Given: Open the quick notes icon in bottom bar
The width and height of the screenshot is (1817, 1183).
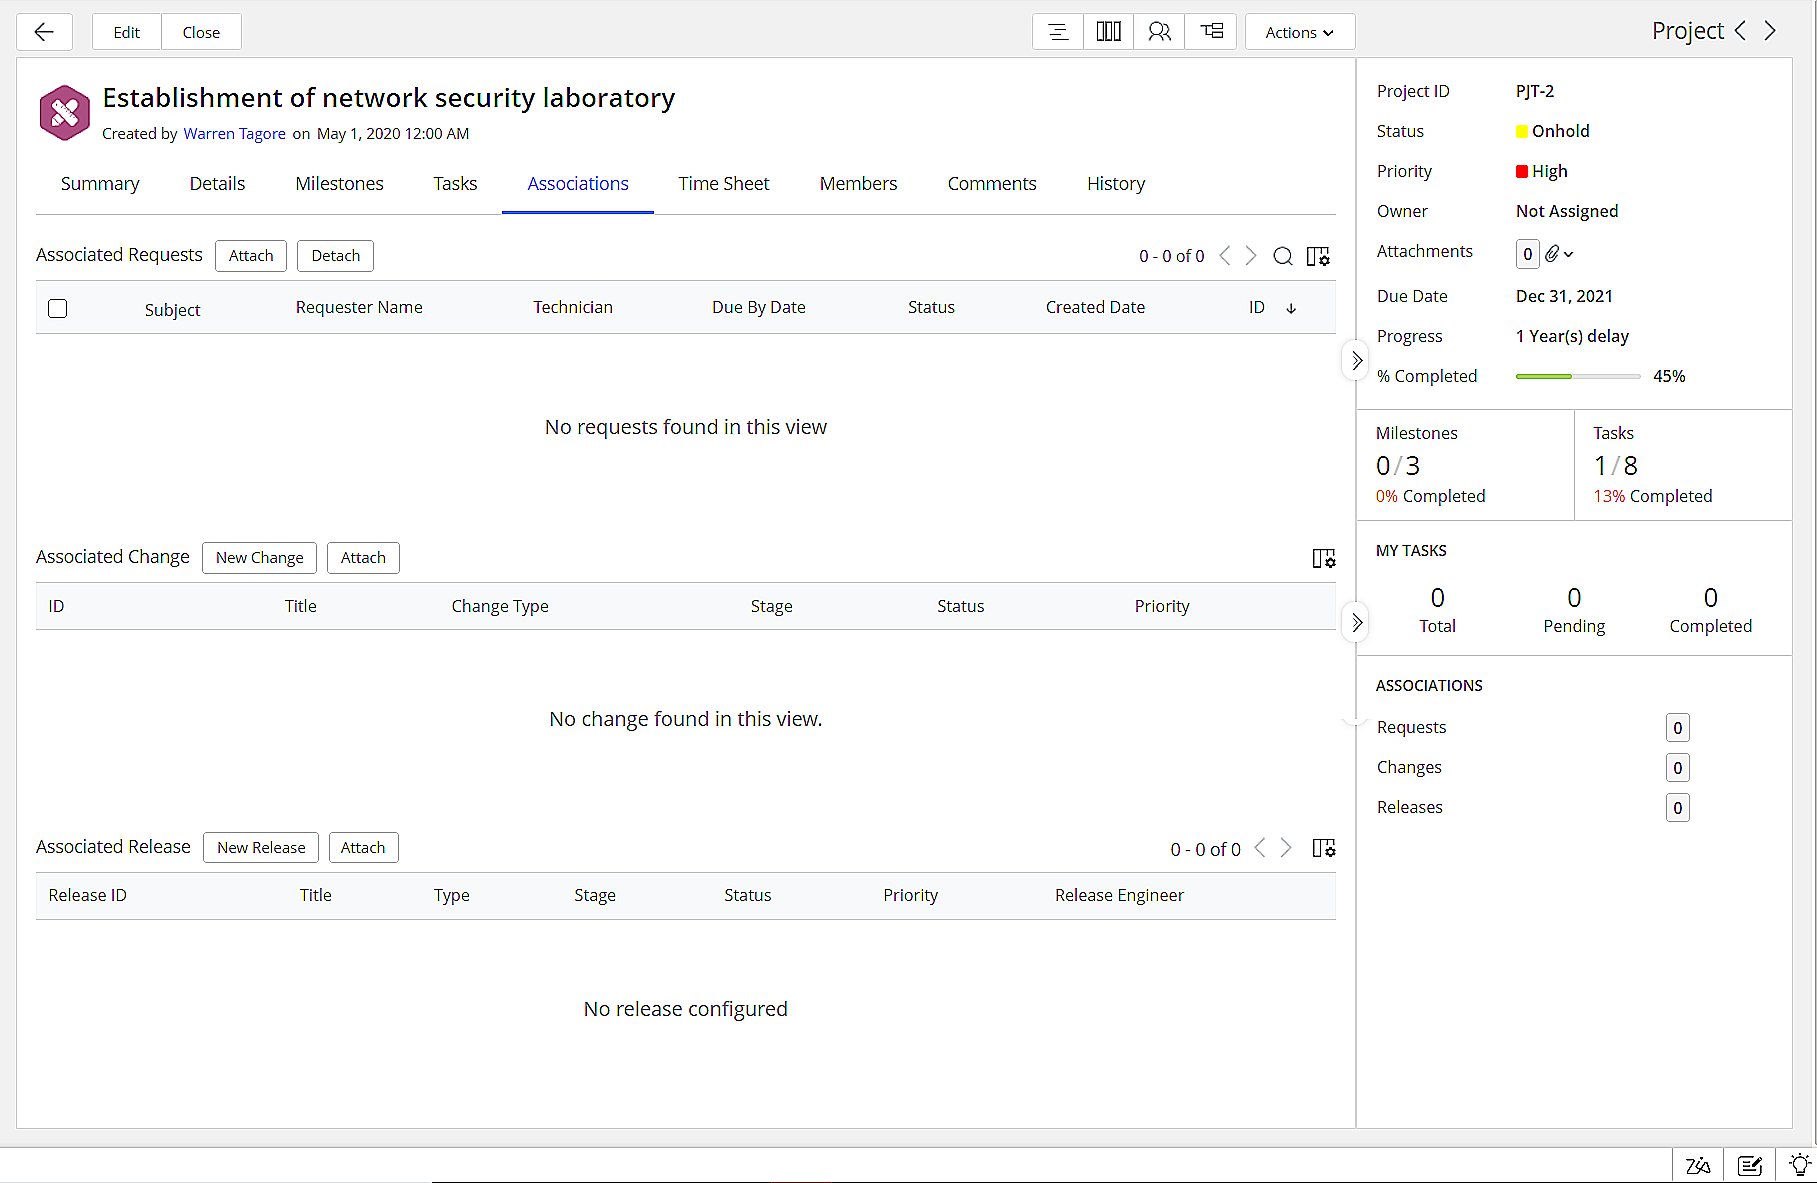Looking at the screenshot, I should tap(1750, 1165).
